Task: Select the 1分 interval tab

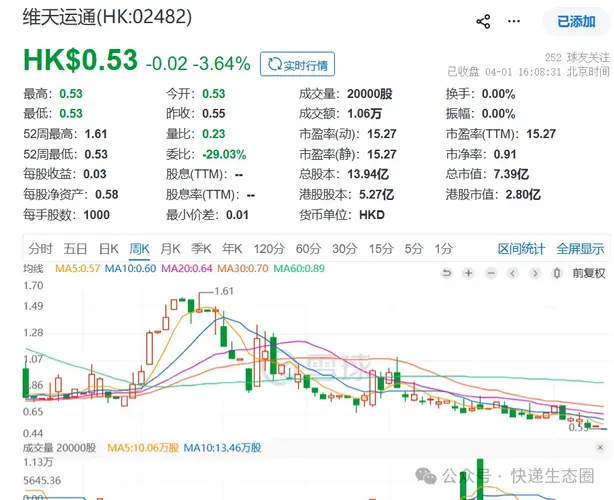Action: coord(444,249)
